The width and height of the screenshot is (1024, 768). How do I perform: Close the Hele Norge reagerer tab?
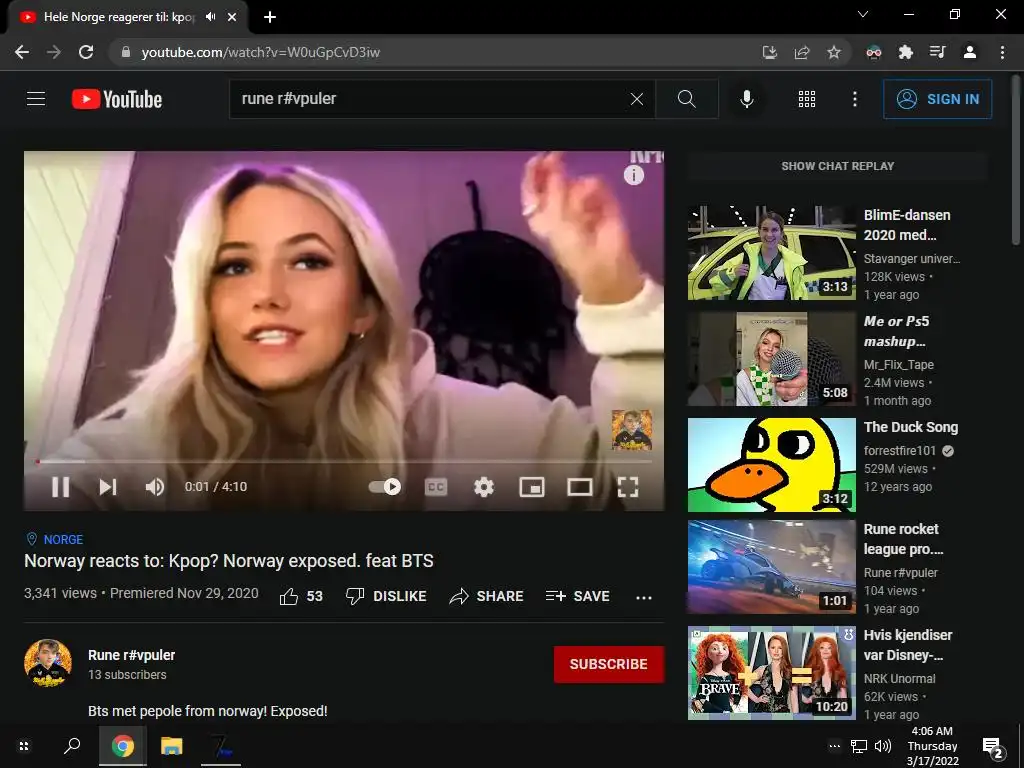[x=232, y=17]
